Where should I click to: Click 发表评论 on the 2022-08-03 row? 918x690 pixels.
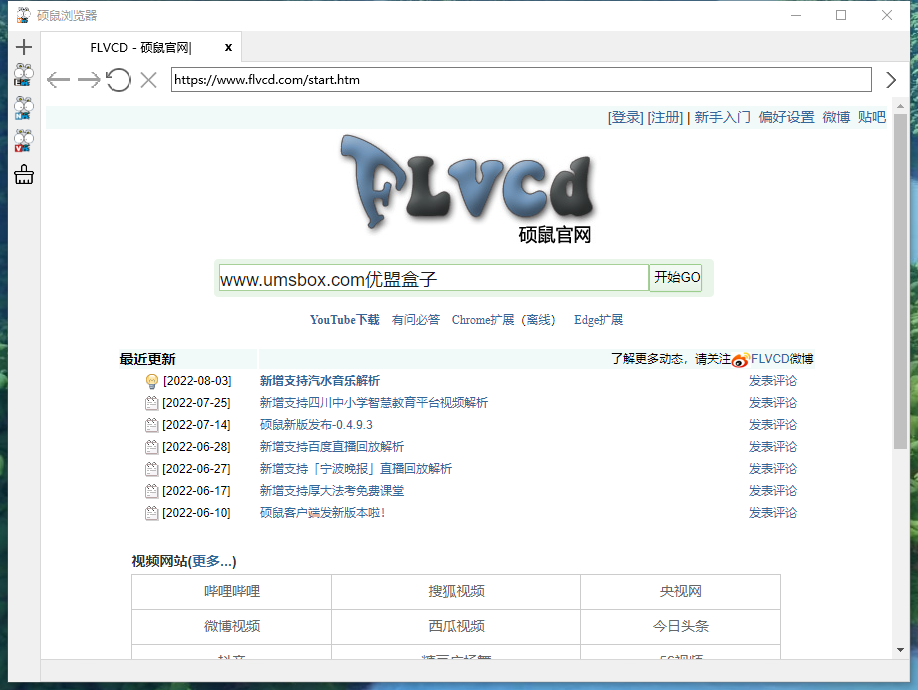pos(773,381)
